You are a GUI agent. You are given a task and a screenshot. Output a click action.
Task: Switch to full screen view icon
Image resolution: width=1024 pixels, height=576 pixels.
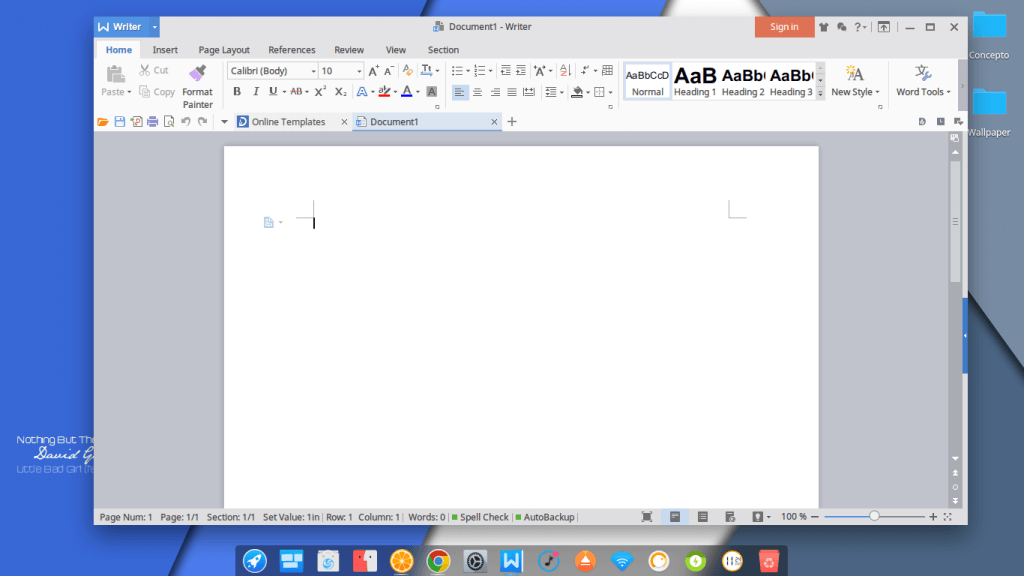pos(647,517)
